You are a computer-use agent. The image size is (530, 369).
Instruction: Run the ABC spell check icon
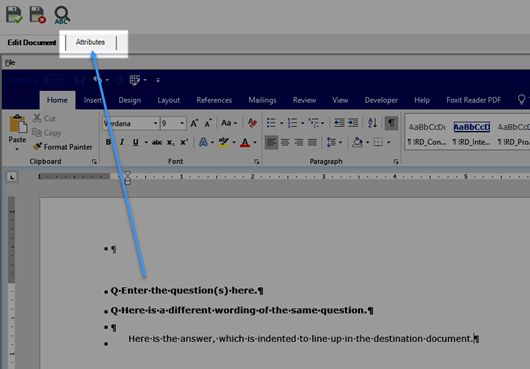(x=62, y=16)
